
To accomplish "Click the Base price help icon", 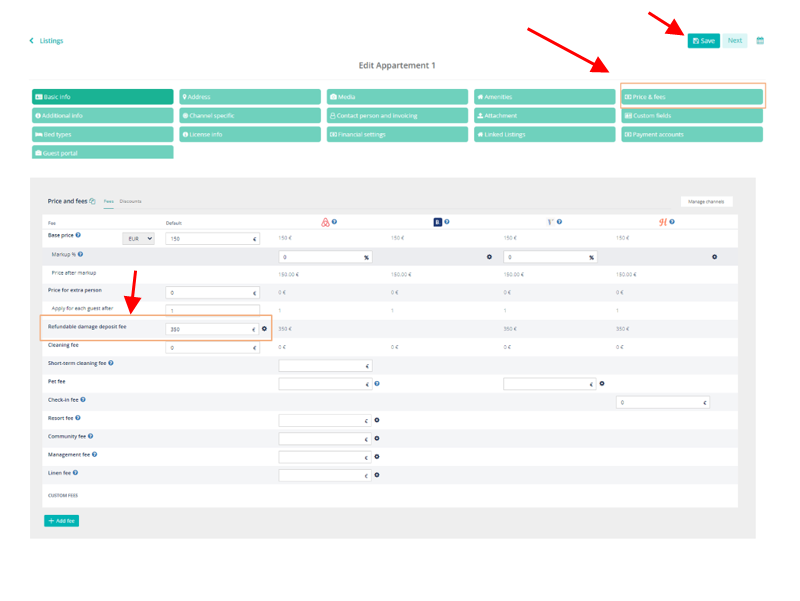I will (78, 235).
